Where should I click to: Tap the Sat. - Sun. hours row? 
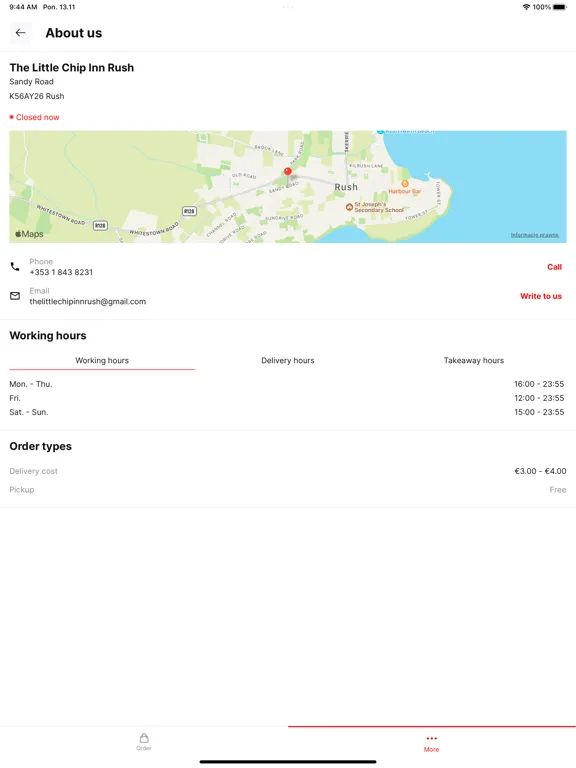(x=288, y=412)
